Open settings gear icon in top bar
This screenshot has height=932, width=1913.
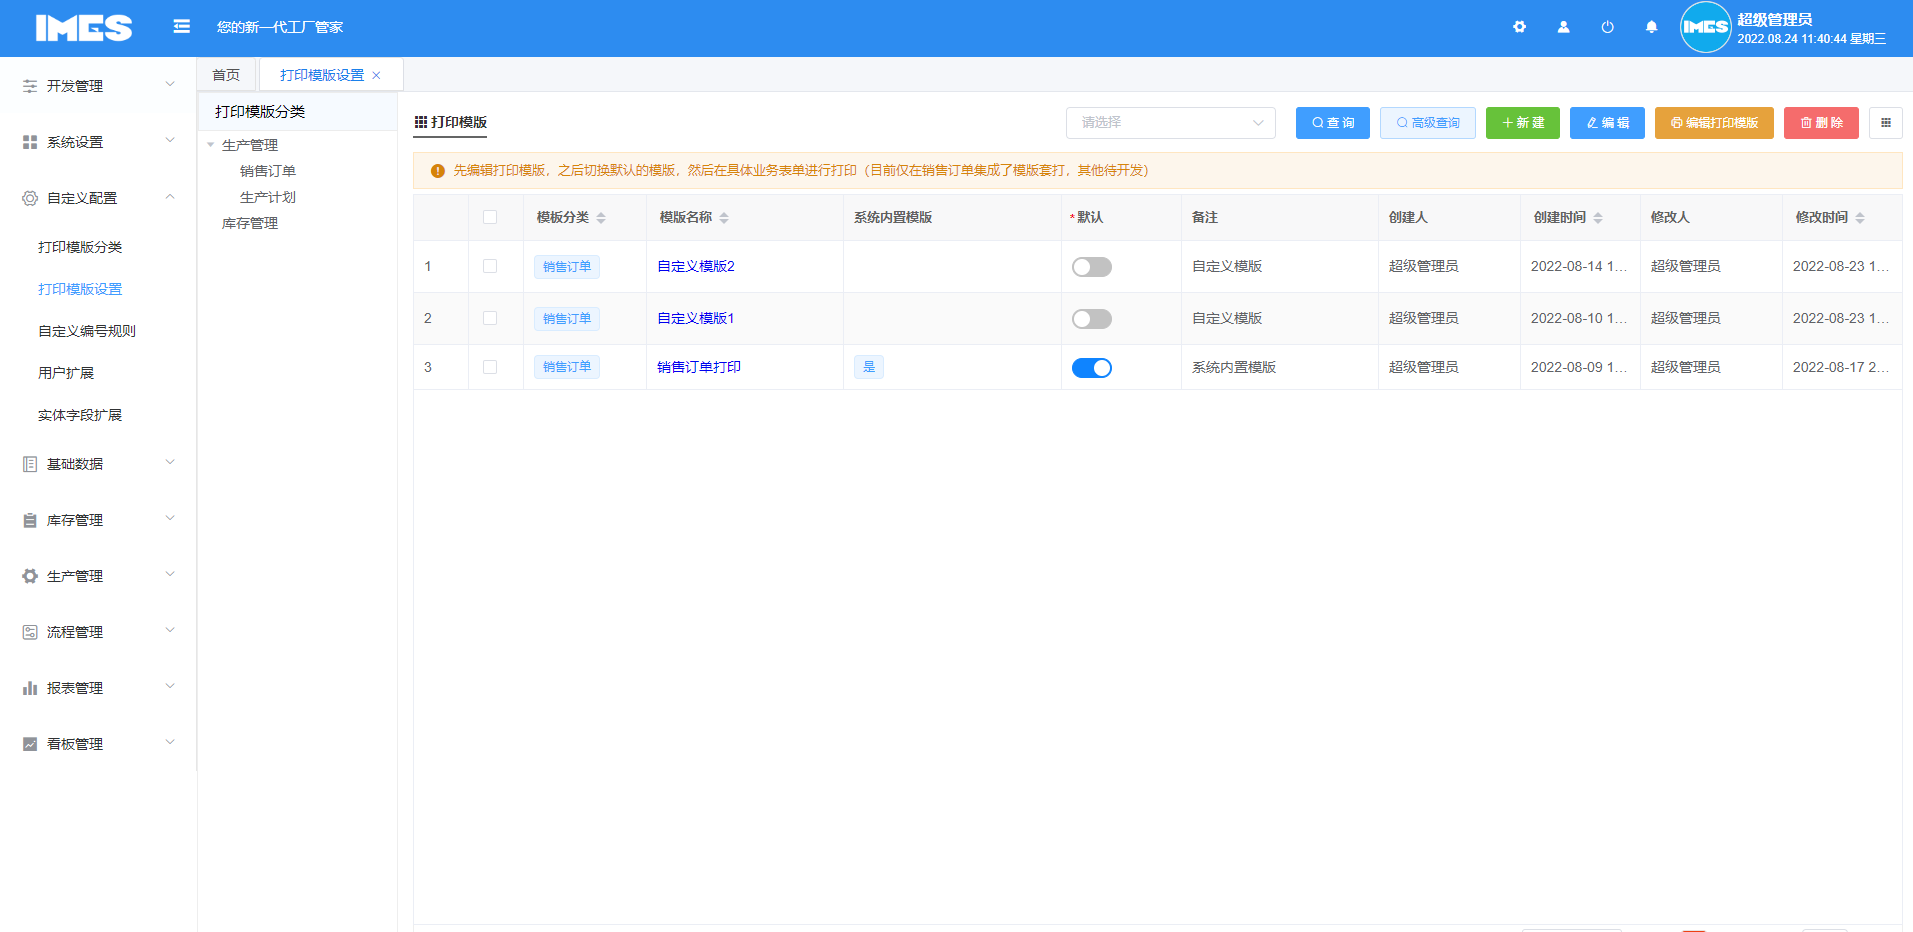(1519, 27)
